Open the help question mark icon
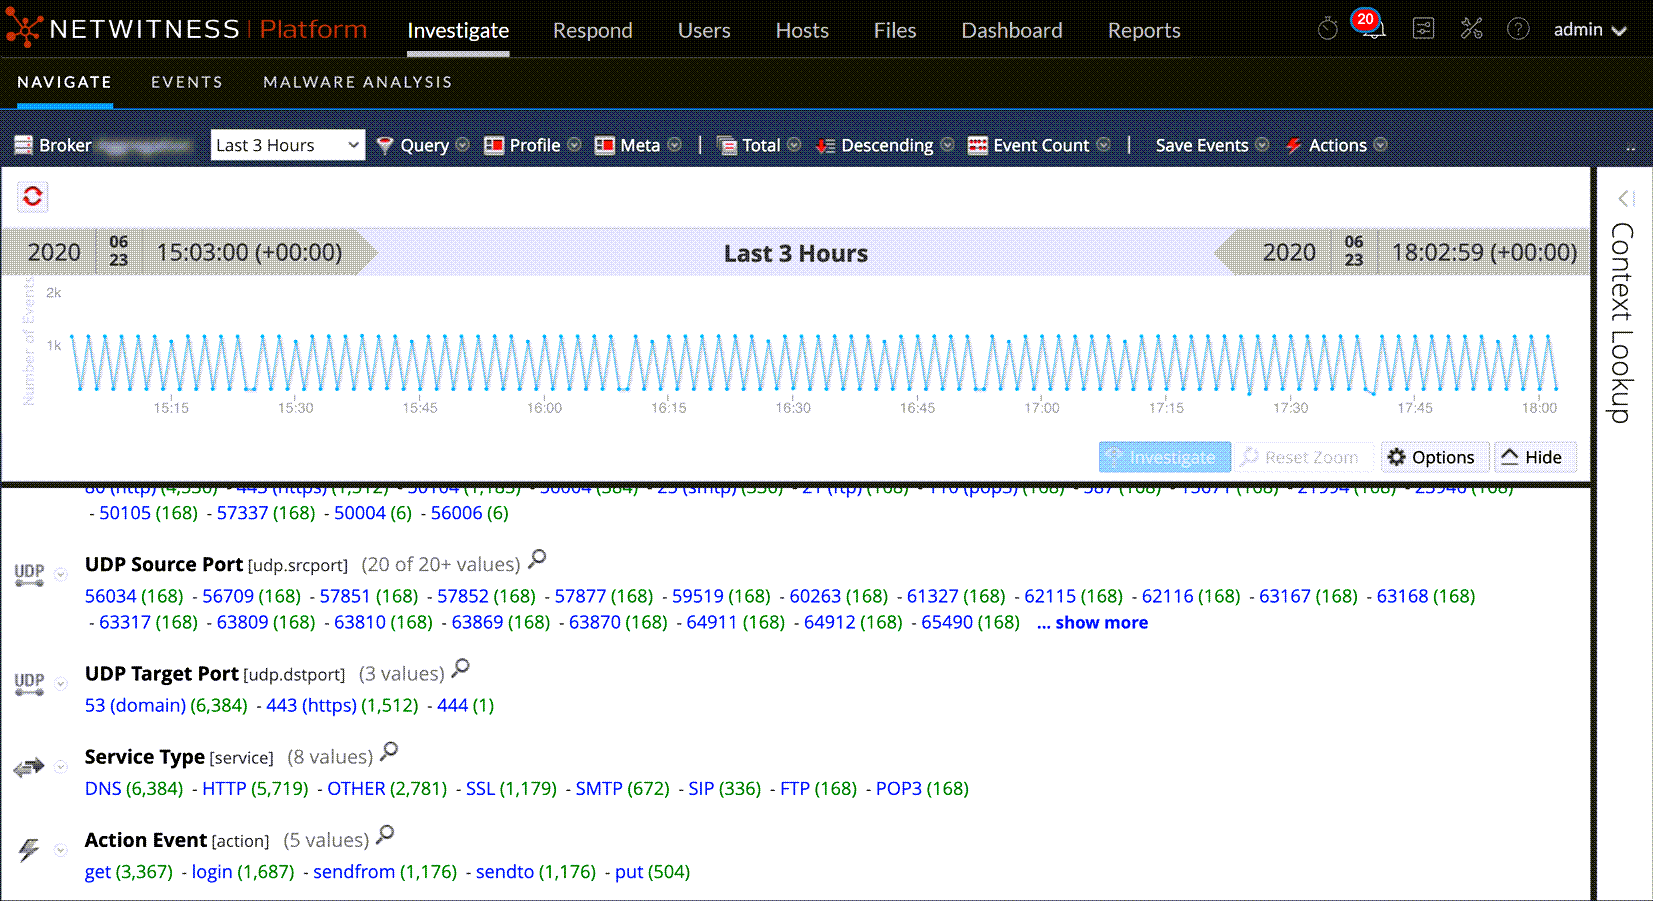The width and height of the screenshot is (1653, 901). [x=1517, y=29]
